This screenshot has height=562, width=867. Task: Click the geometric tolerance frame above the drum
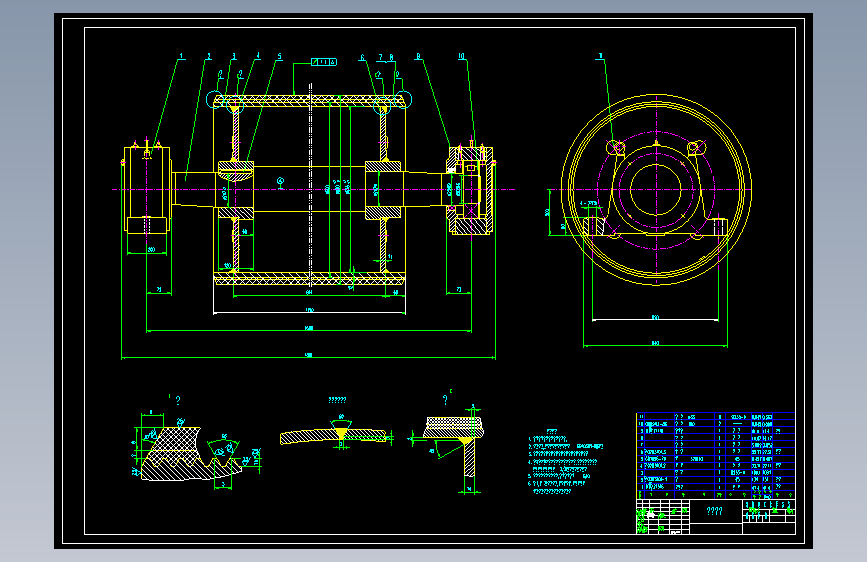[323, 62]
